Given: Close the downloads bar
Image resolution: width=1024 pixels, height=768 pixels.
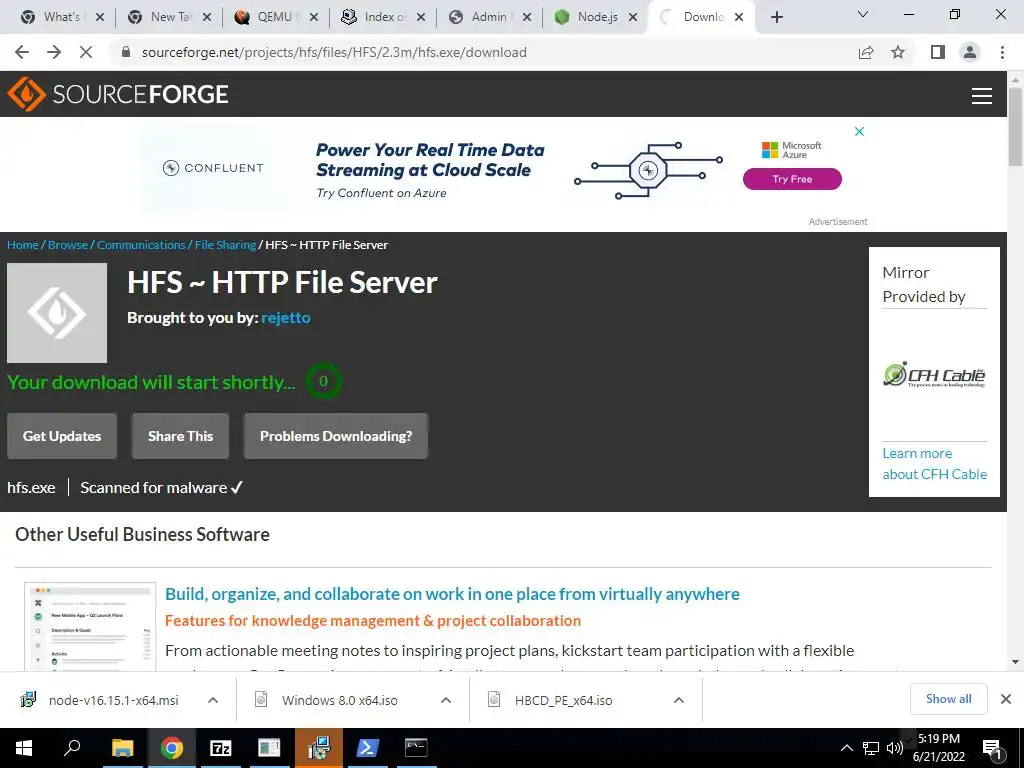Looking at the screenshot, I should coord(1006,699).
